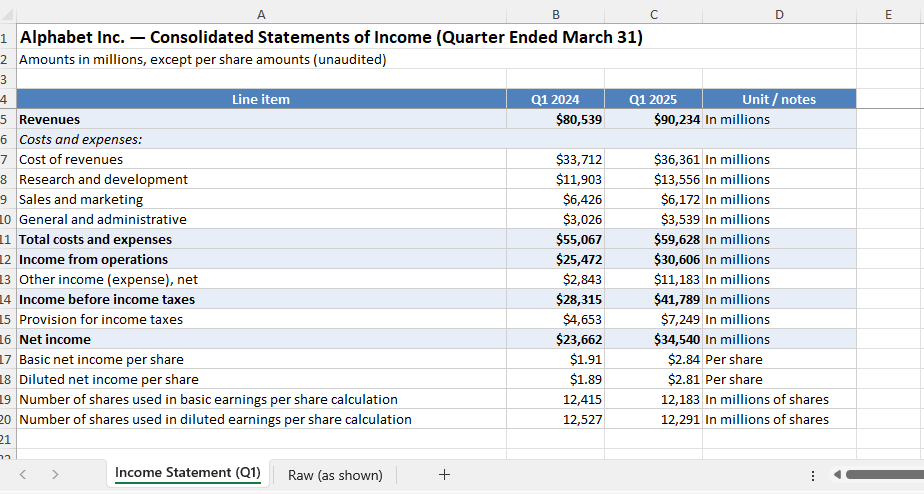Click 'In millions of shares' row 19 note
924x494 pixels.
pos(779,400)
